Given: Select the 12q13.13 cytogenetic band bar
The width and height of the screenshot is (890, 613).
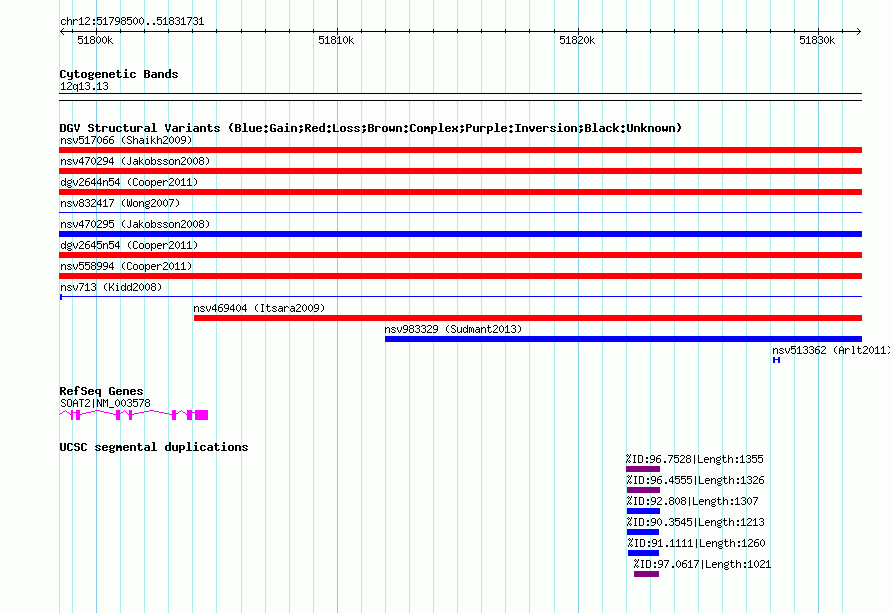Looking at the screenshot, I should [x=460, y=97].
